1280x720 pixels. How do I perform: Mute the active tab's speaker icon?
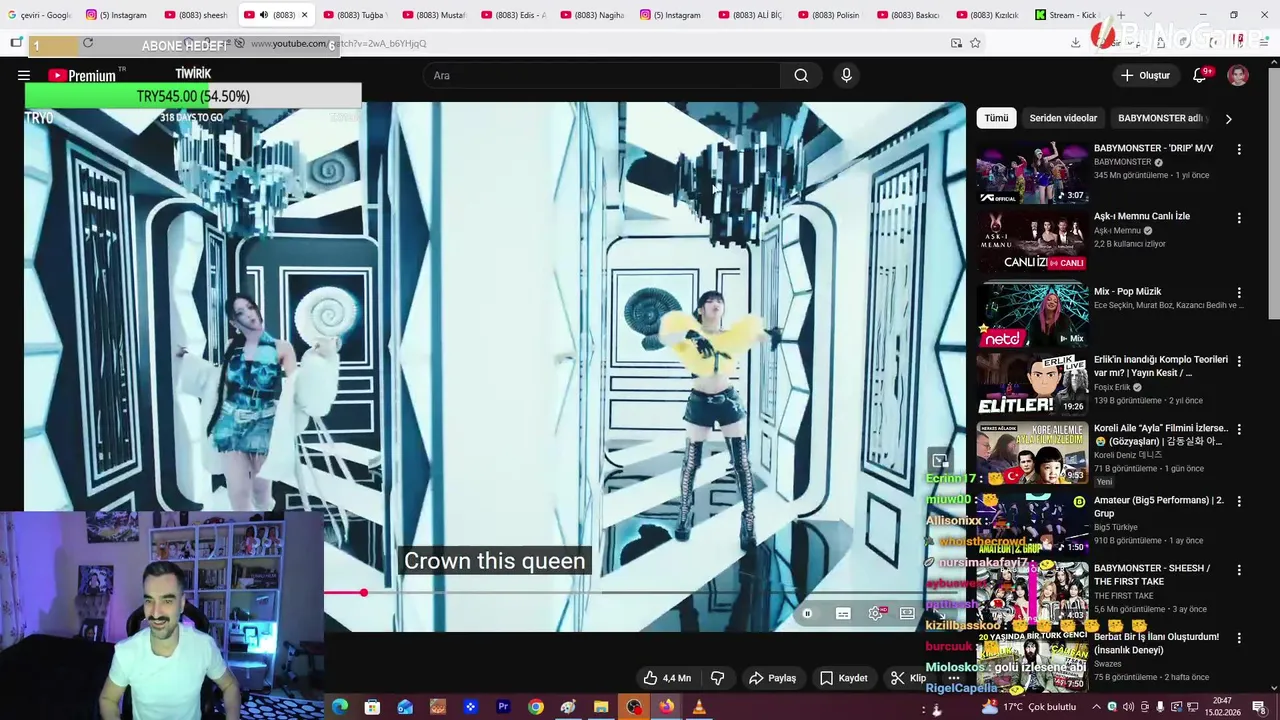click(x=263, y=15)
